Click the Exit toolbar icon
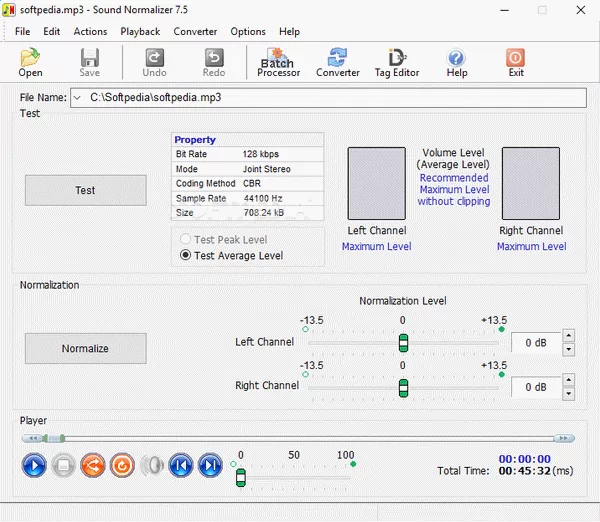 (x=515, y=62)
